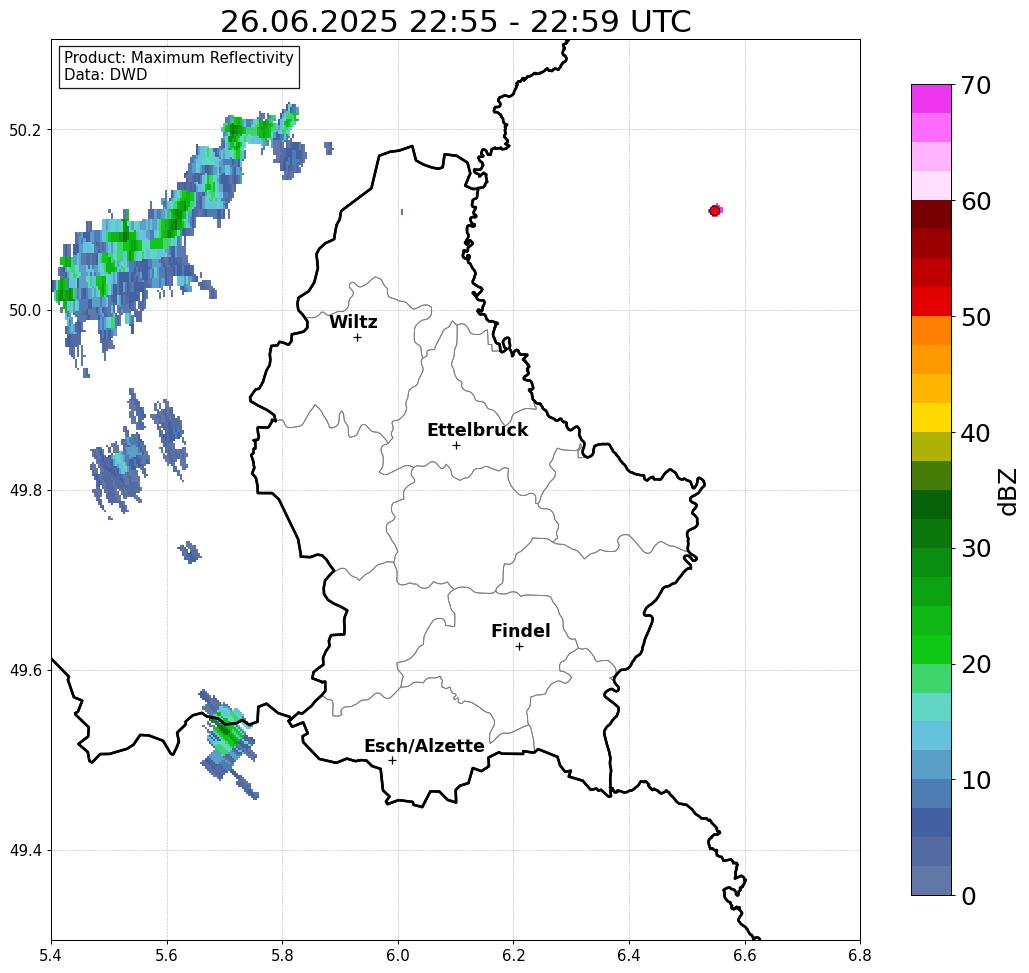
Task: Click longitude label 6.6 on the x-axis
Action: coord(745,955)
